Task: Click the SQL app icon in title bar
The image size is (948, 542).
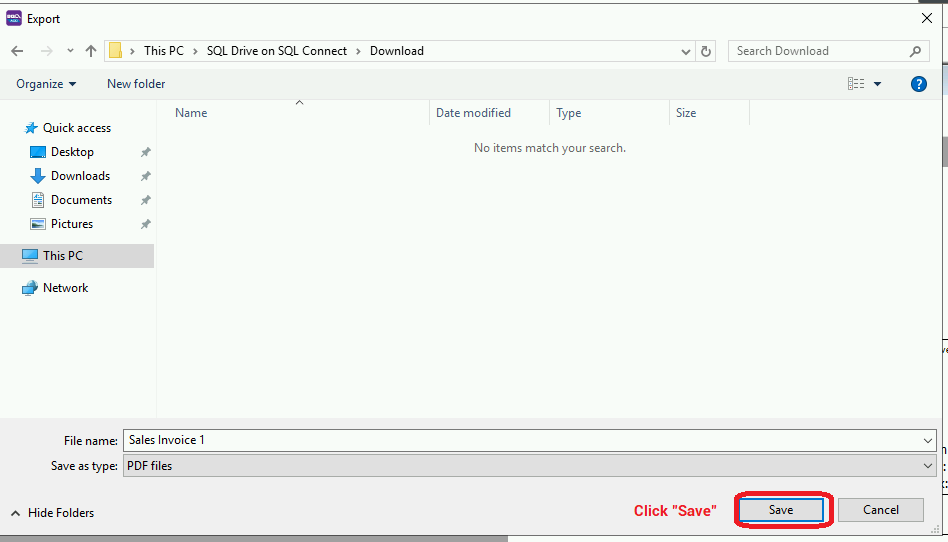Action: click(14, 18)
